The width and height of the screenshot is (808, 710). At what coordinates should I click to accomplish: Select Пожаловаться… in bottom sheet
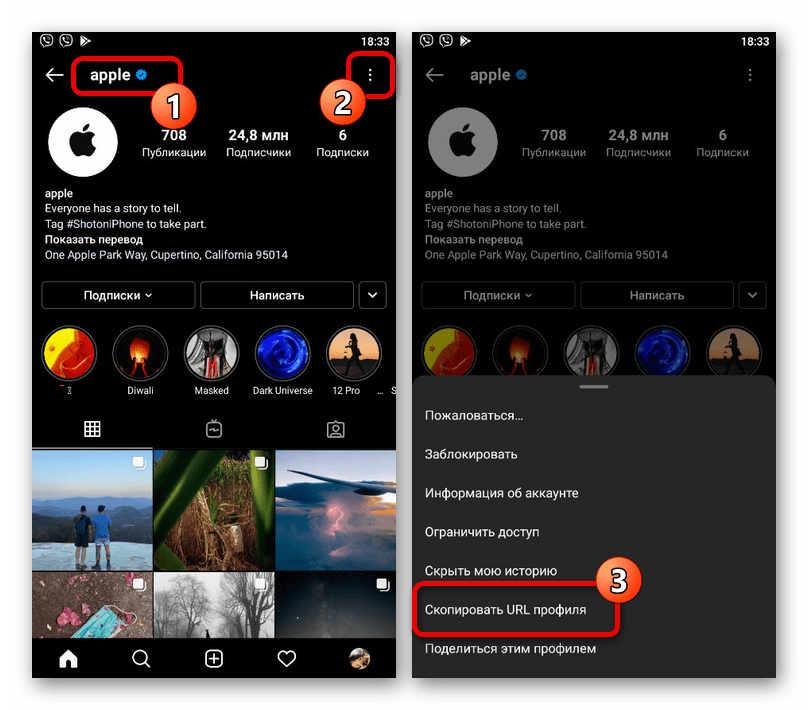click(594, 416)
